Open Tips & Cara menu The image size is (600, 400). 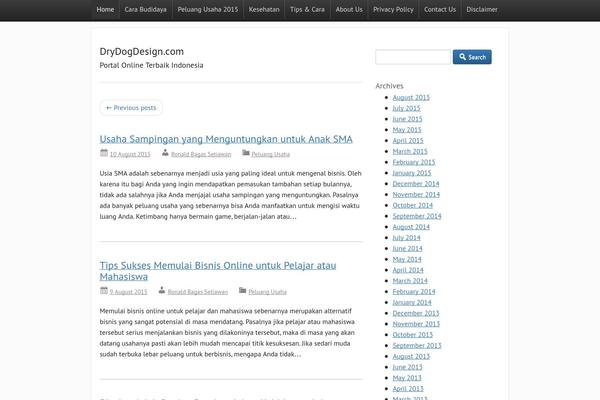(x=307, y=10)
